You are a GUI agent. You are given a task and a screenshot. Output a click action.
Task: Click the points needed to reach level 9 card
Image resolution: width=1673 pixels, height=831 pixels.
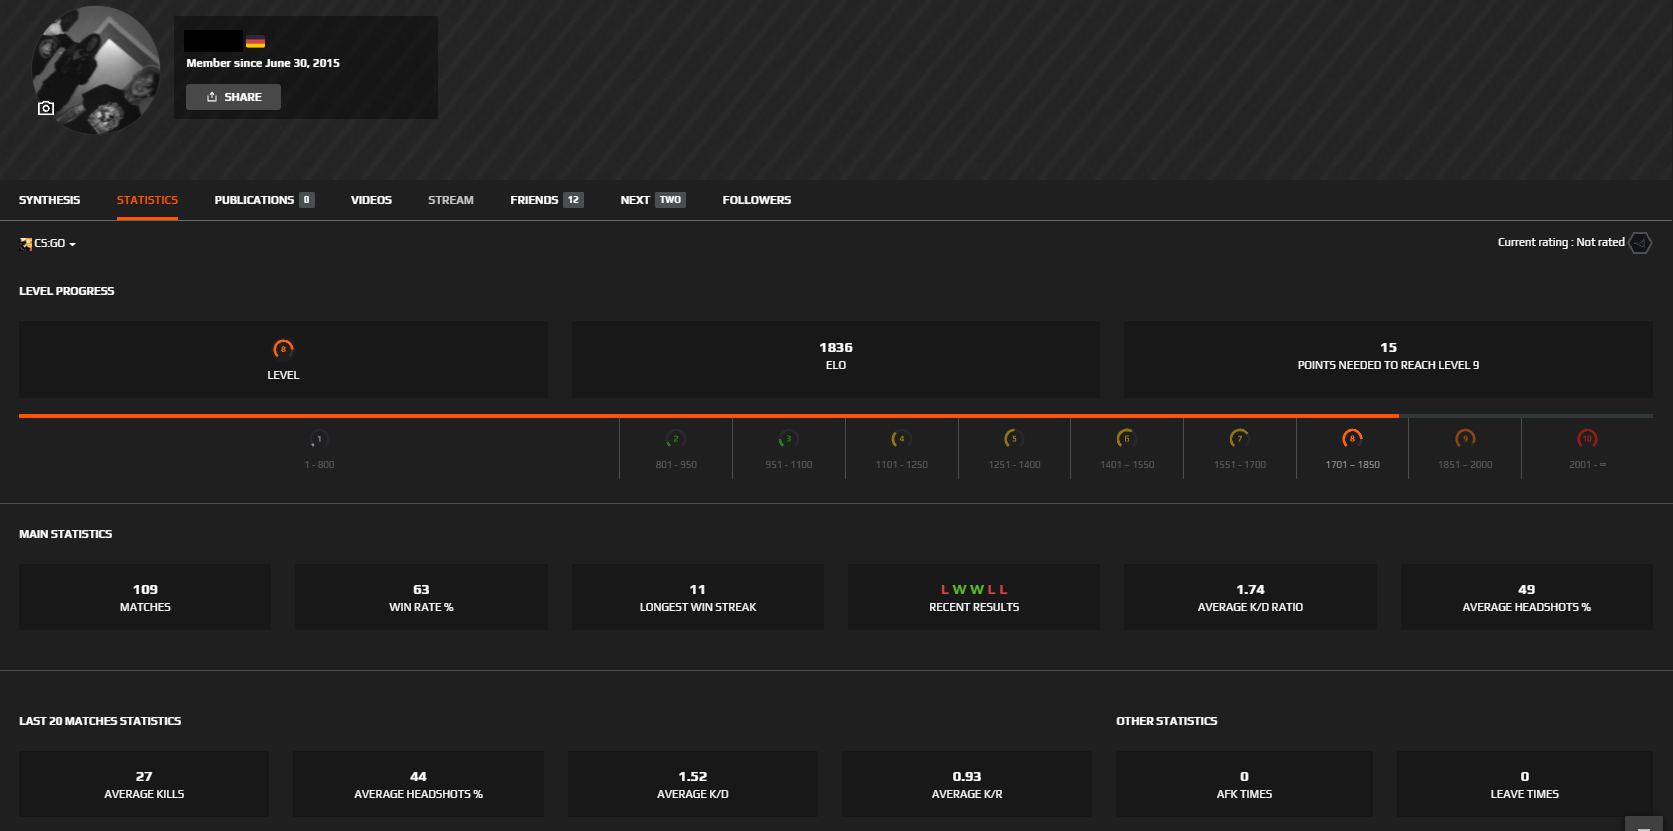[x=1388, y=359]
